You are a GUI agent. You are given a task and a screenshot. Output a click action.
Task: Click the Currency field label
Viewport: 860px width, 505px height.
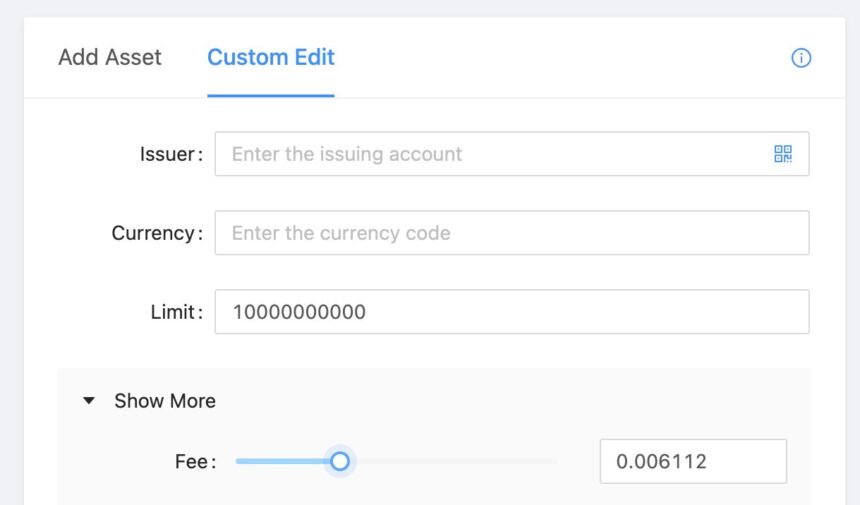157,233
